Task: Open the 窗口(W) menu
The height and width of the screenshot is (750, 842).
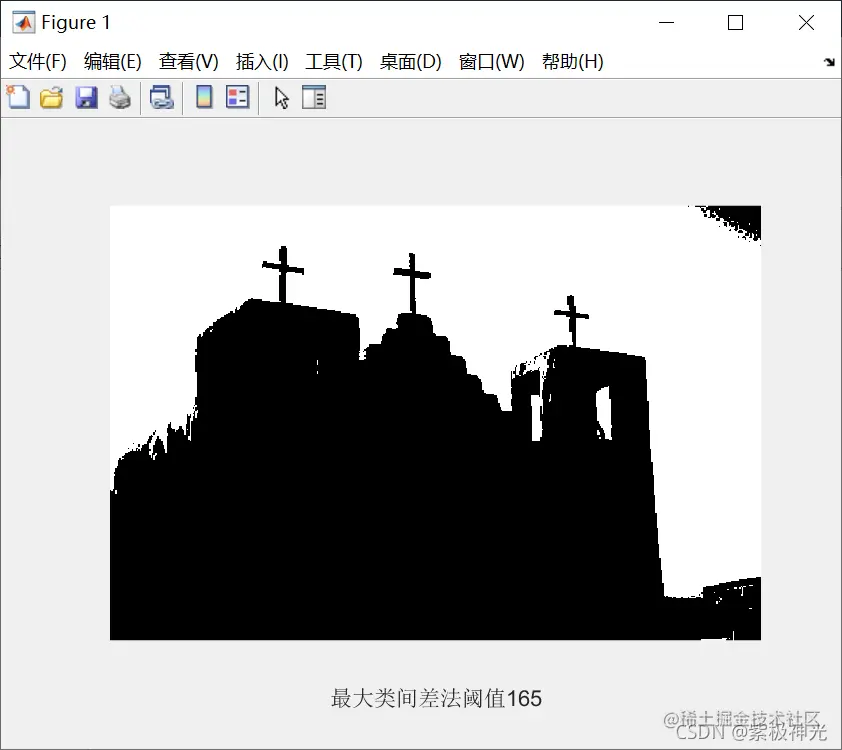Action: click(x=491, y=61)
